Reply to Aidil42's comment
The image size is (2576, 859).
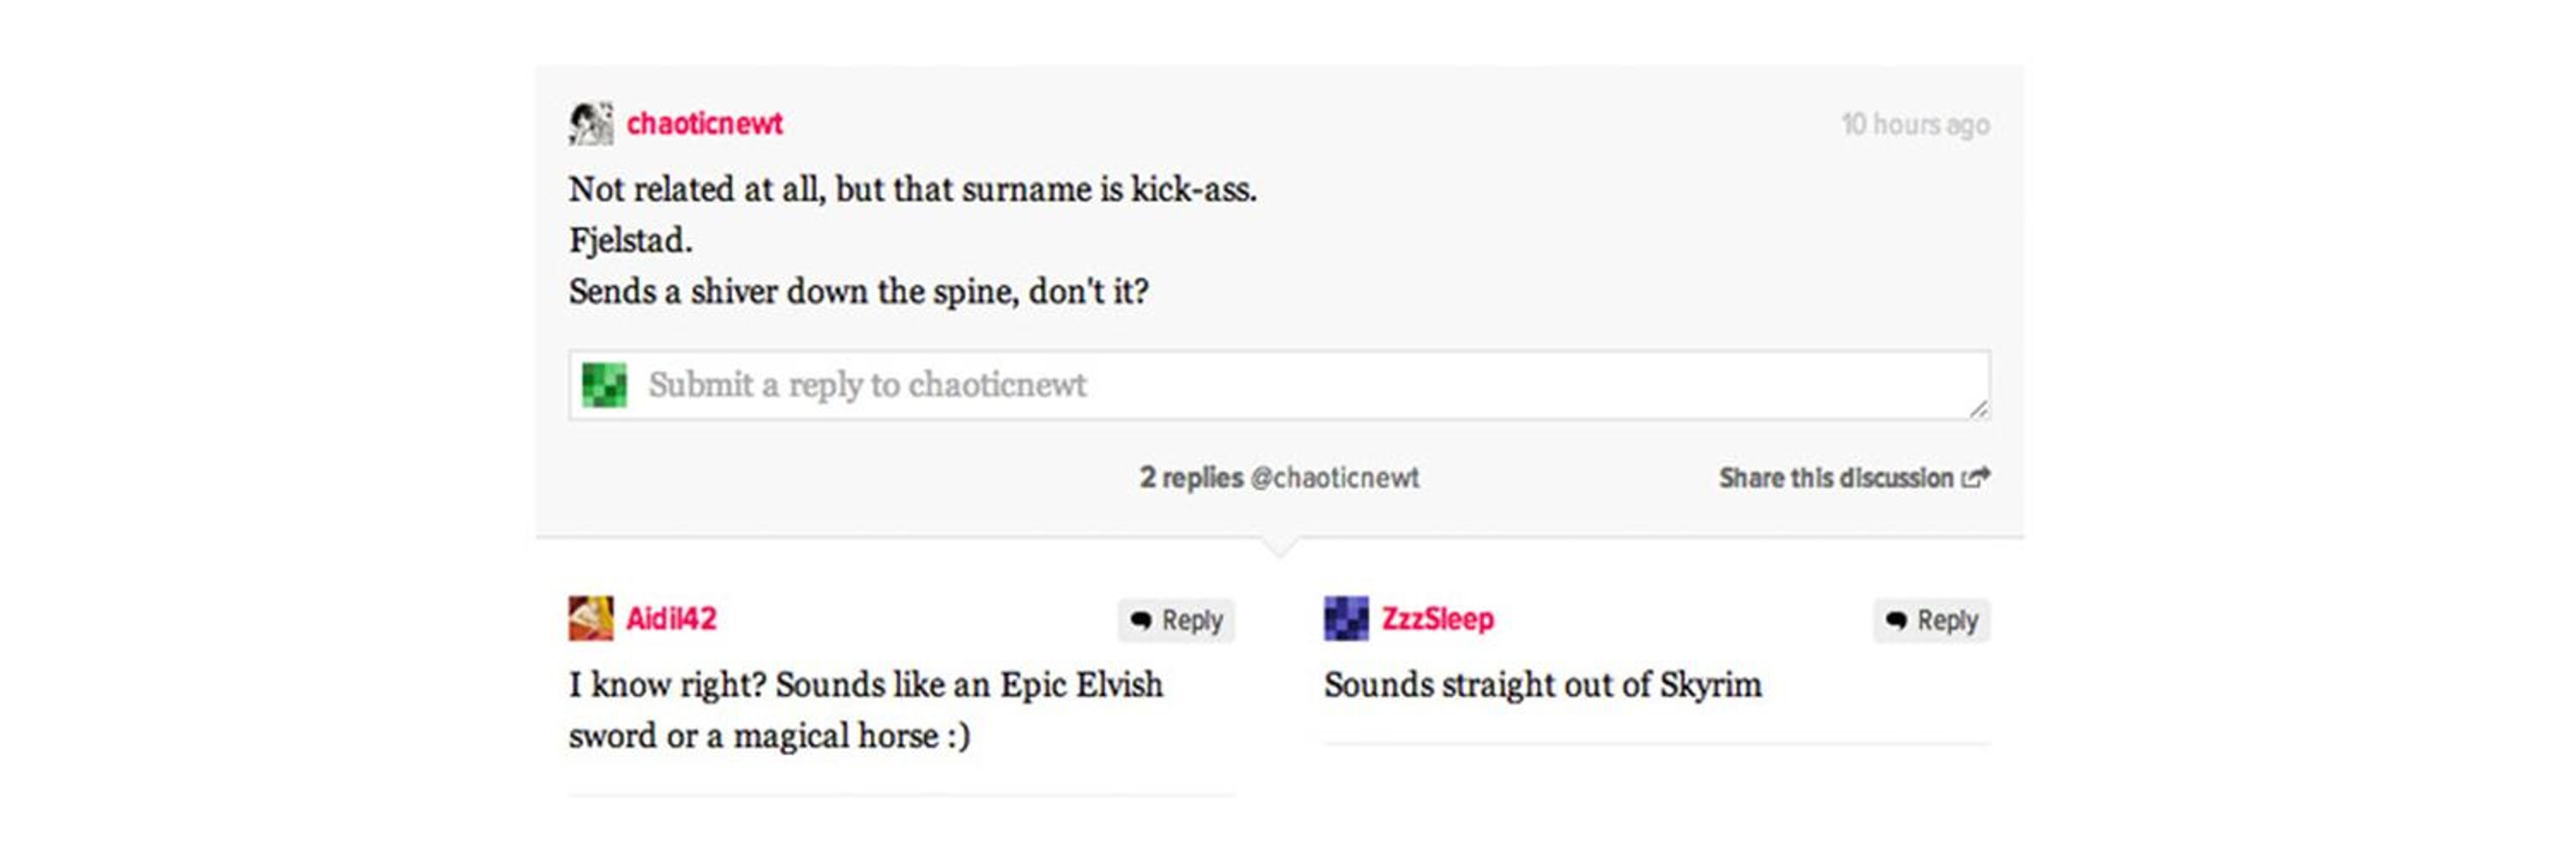[1176, 621]
